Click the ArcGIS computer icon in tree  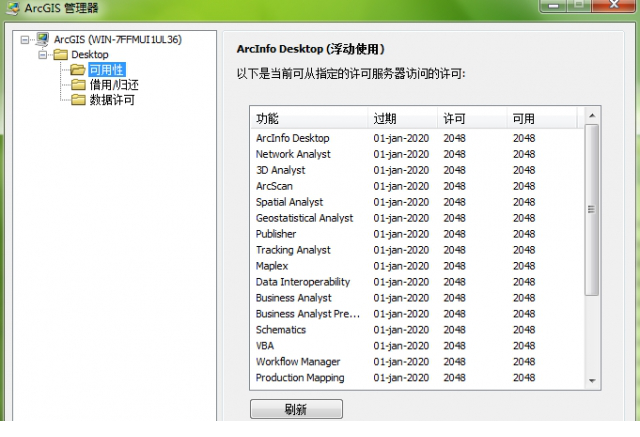click(42, 40)
